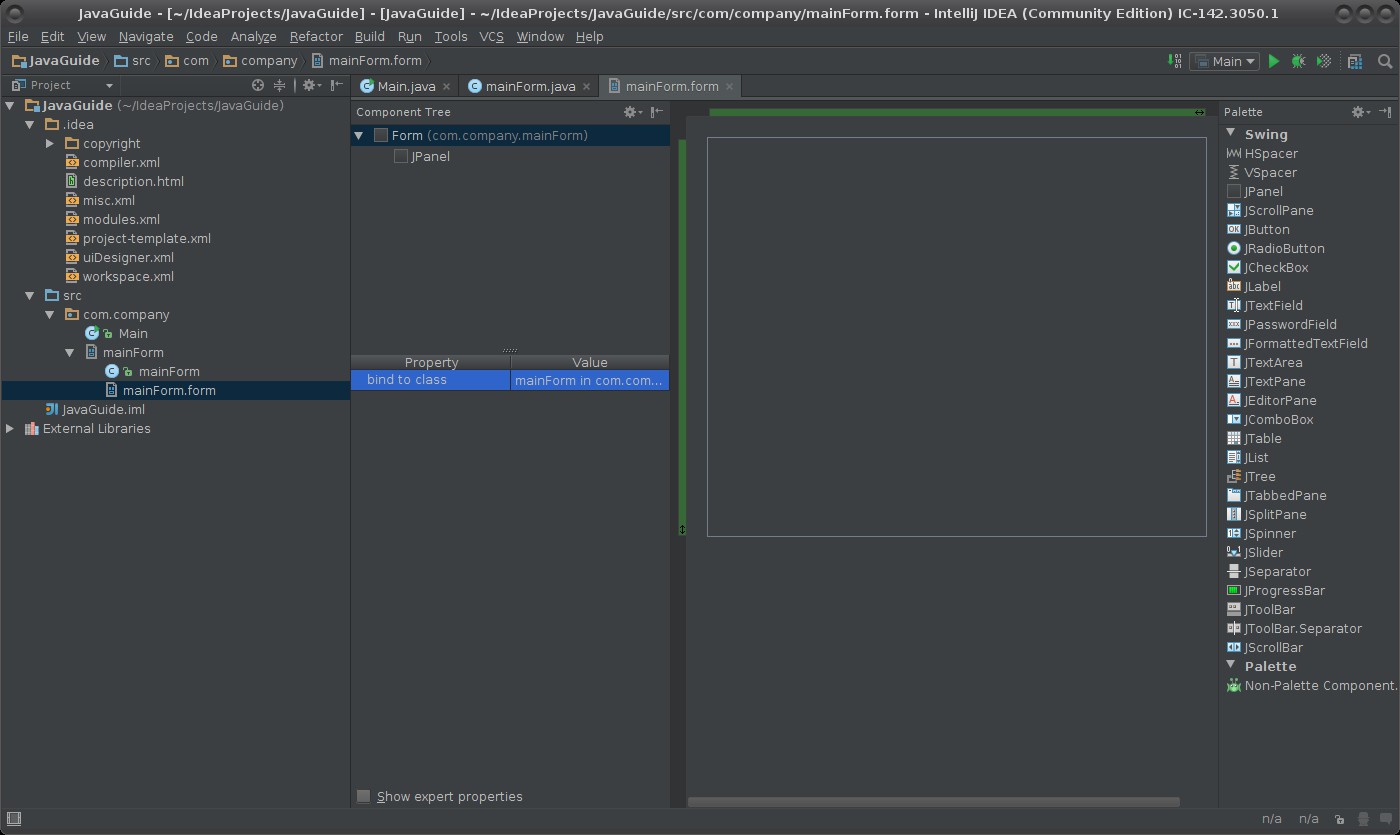Click the Scroll from Source target icon

pos(258,85)
